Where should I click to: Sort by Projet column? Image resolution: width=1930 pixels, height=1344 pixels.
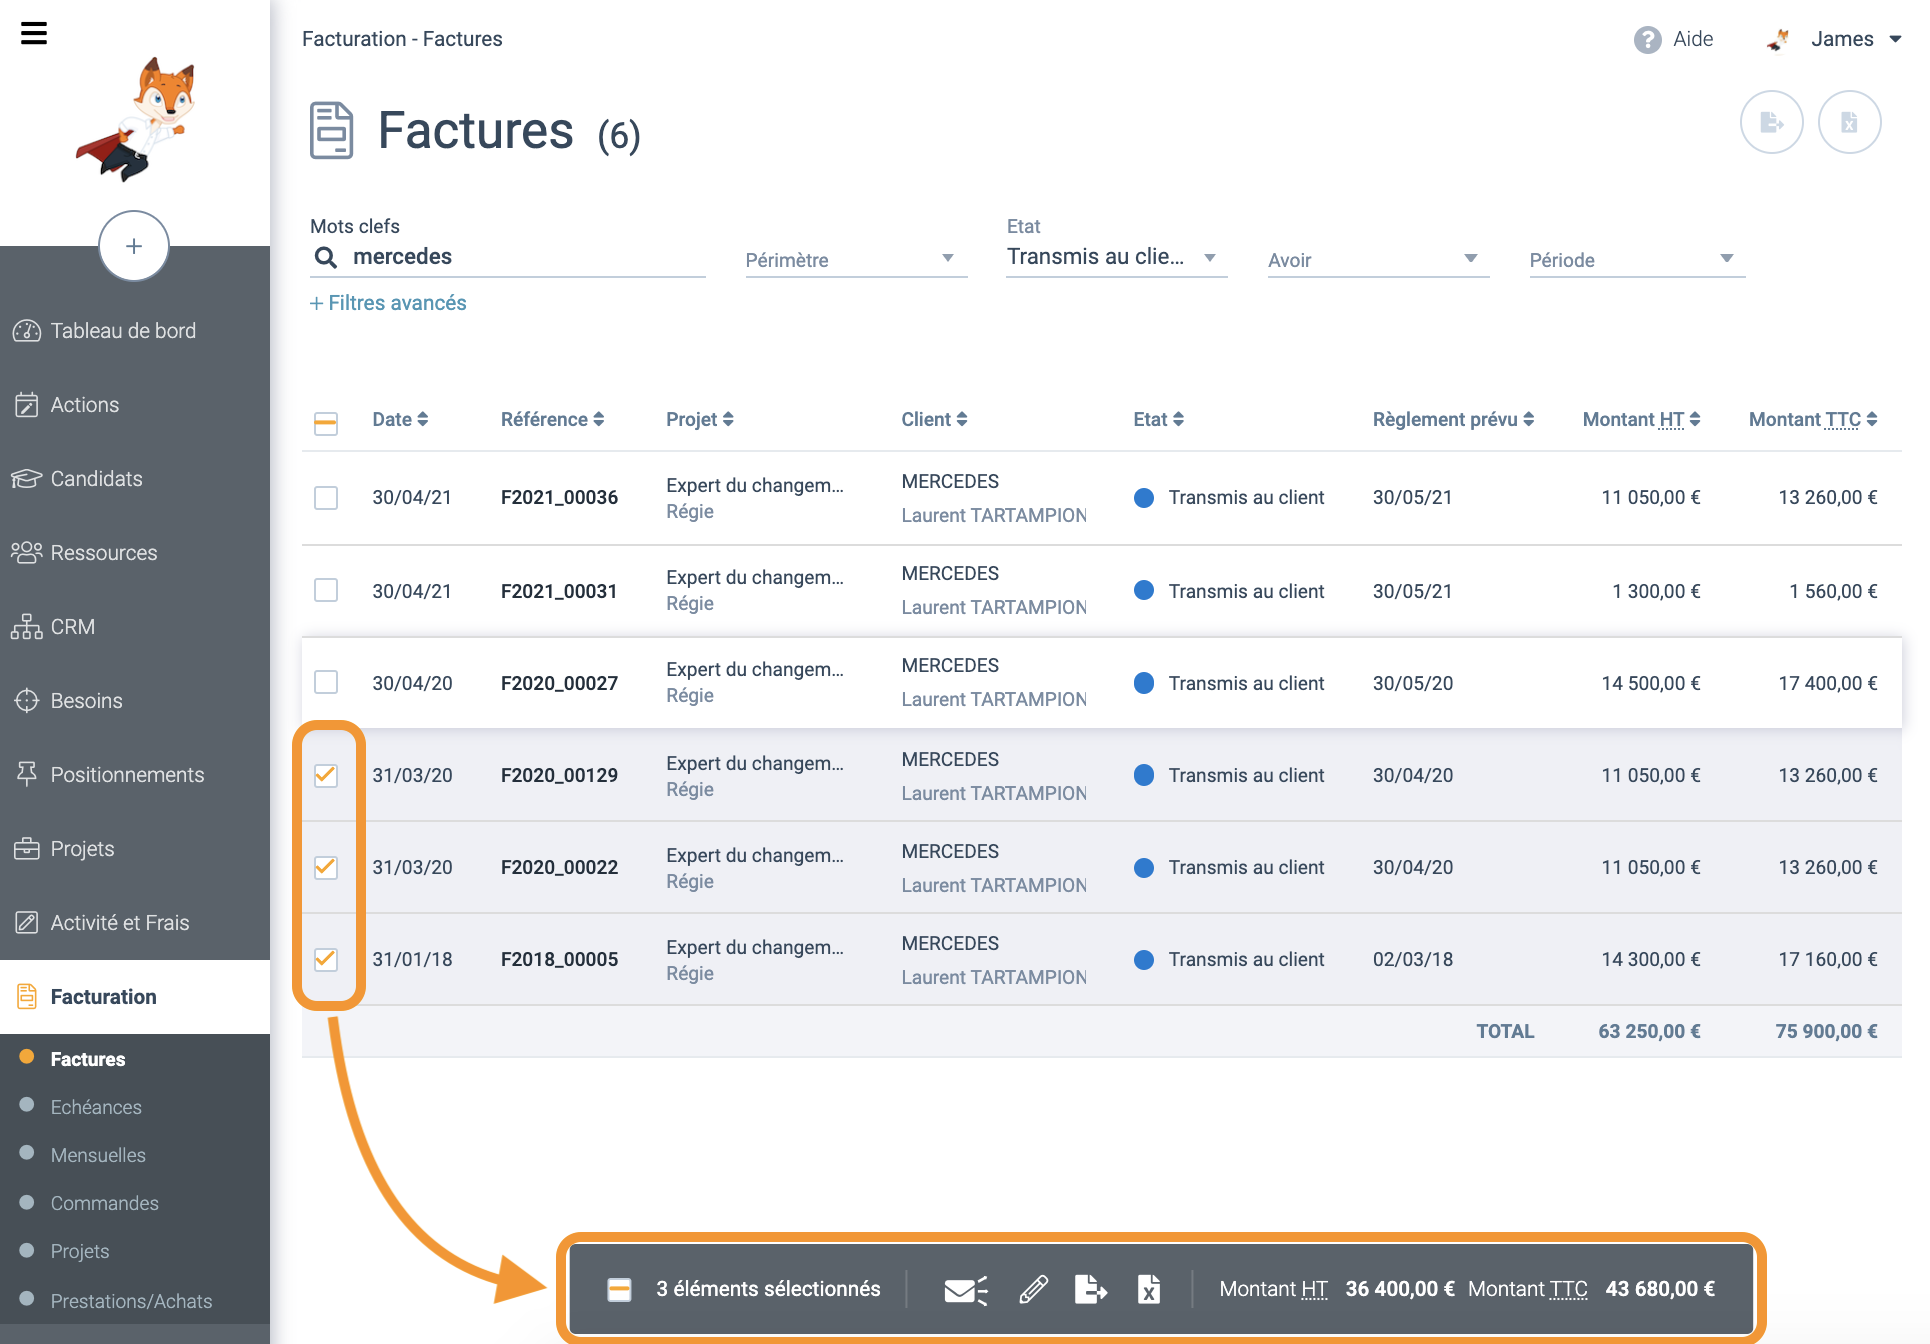coord(700,420)
